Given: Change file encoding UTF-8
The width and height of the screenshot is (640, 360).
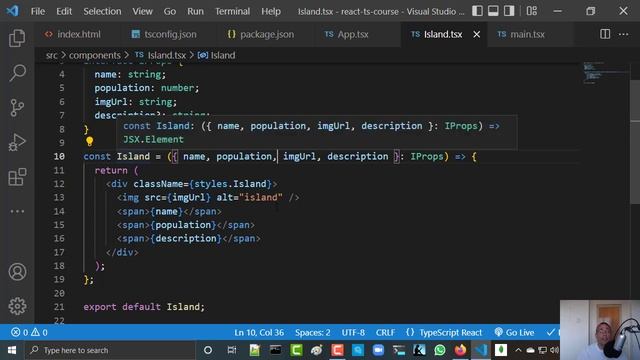Looking at the screenshot, I should (353, 333).
